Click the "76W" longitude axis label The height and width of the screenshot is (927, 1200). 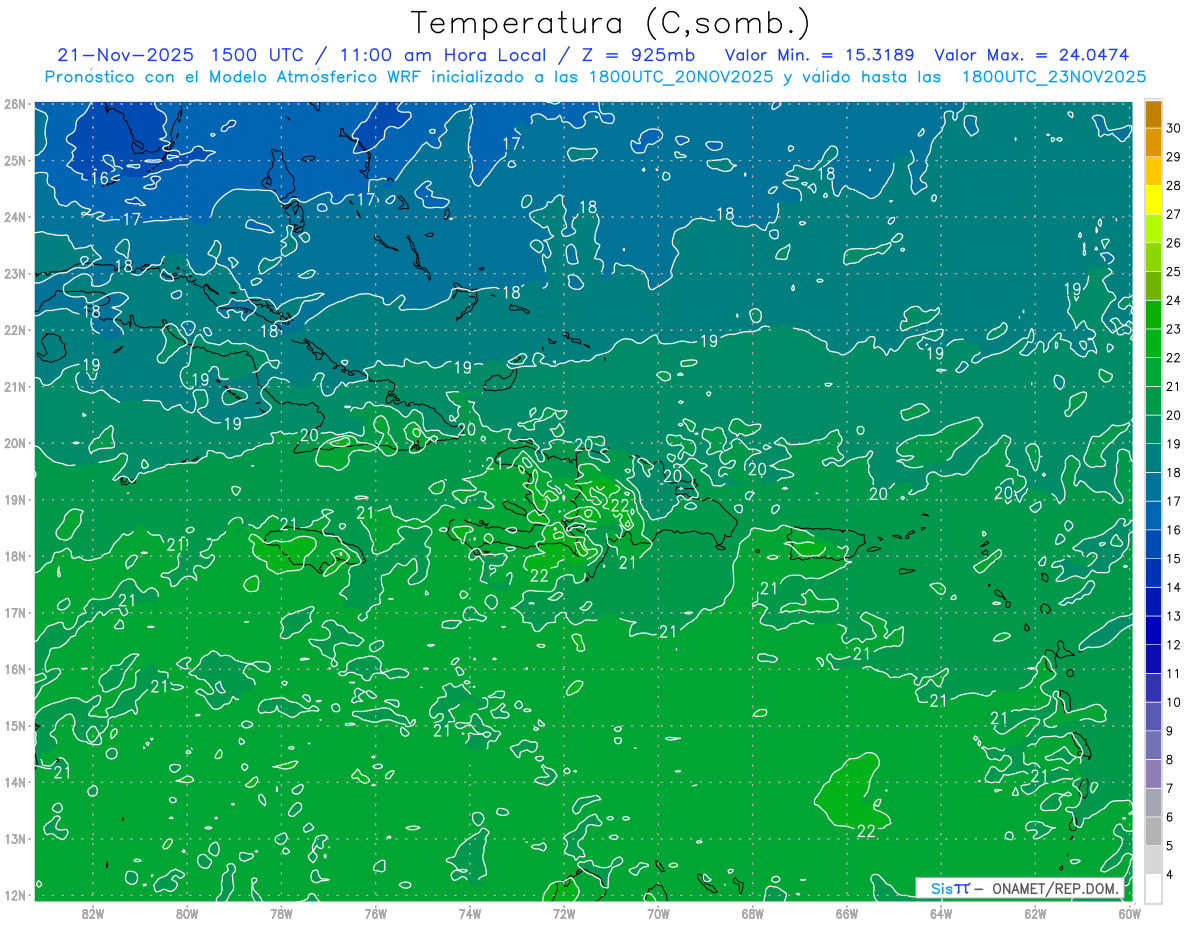tap(375, 913)
